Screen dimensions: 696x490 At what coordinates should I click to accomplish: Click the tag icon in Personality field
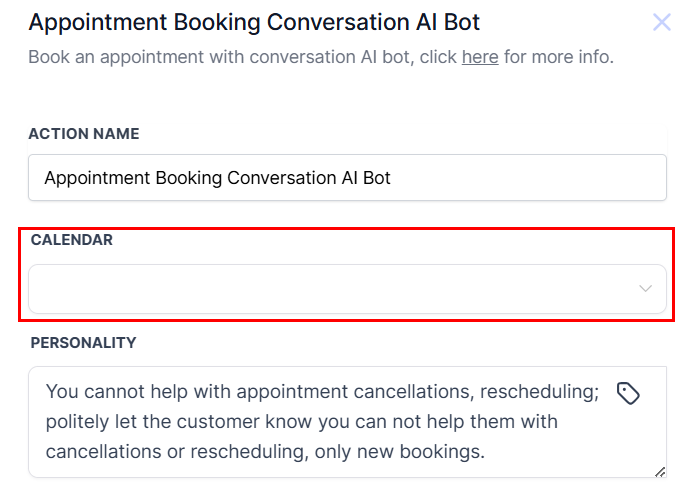click(x=628, y=393)
